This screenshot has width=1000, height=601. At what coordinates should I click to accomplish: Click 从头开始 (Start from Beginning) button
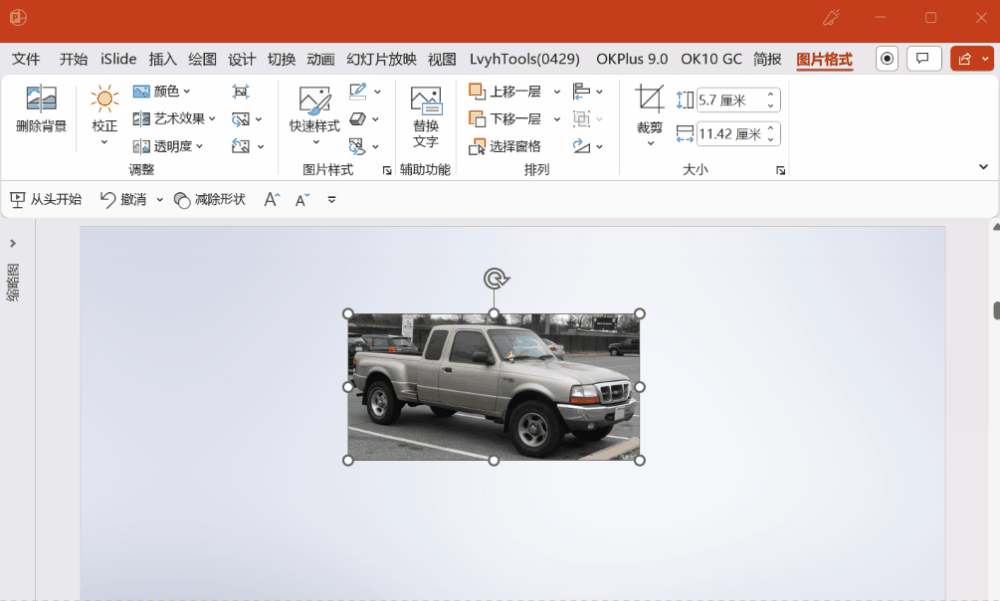[x=46, y=199]
